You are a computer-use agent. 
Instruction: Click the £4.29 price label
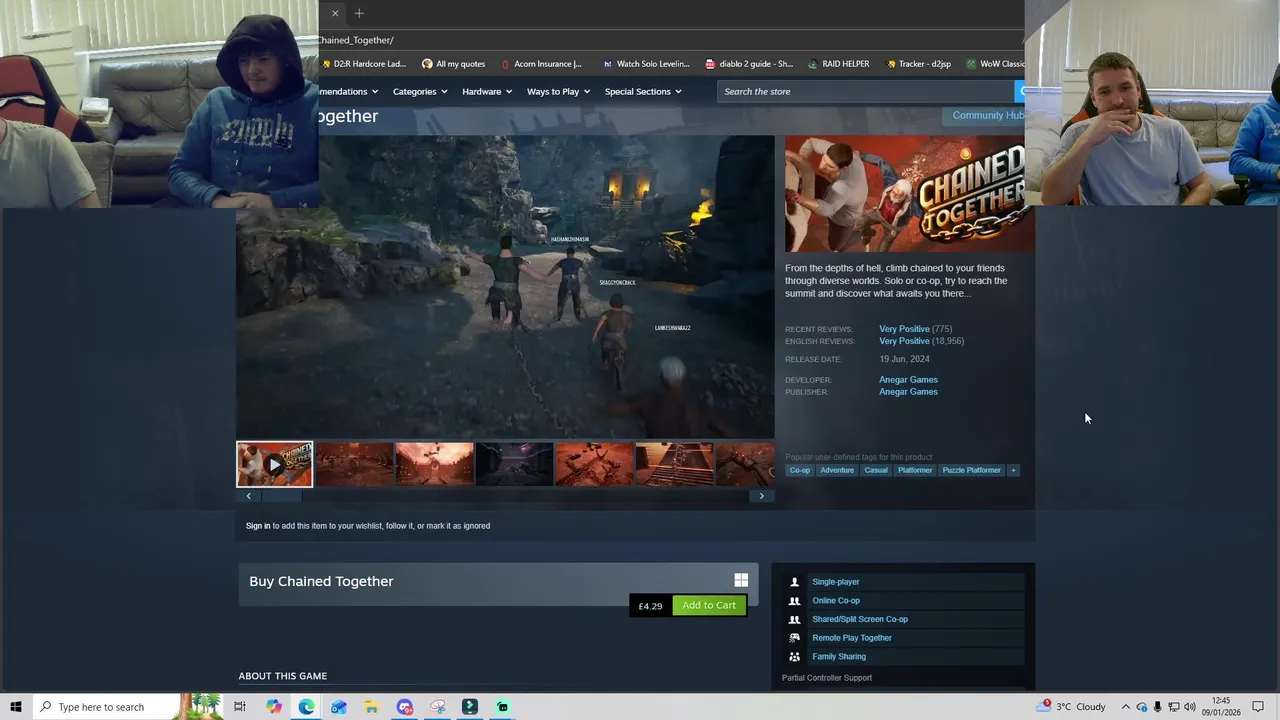click(x=650, y=606)
